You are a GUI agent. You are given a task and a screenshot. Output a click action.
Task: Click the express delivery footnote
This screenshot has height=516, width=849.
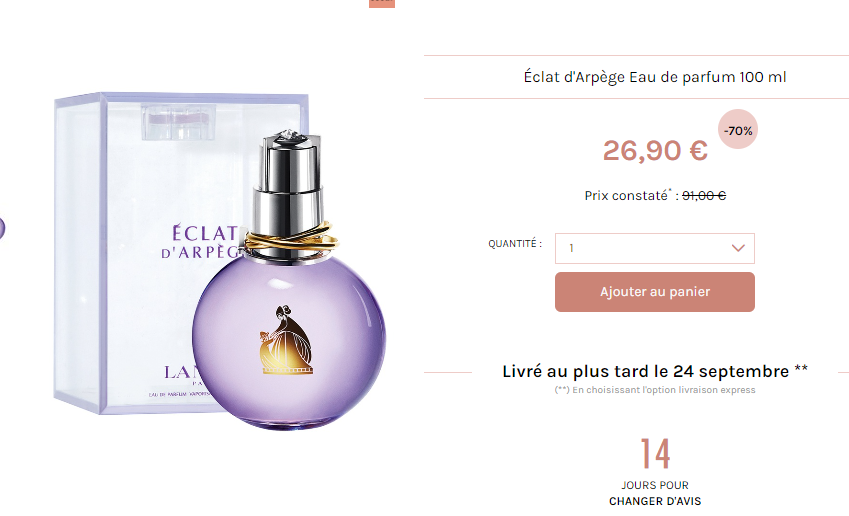pyautogui.click(x=655, y=390)
